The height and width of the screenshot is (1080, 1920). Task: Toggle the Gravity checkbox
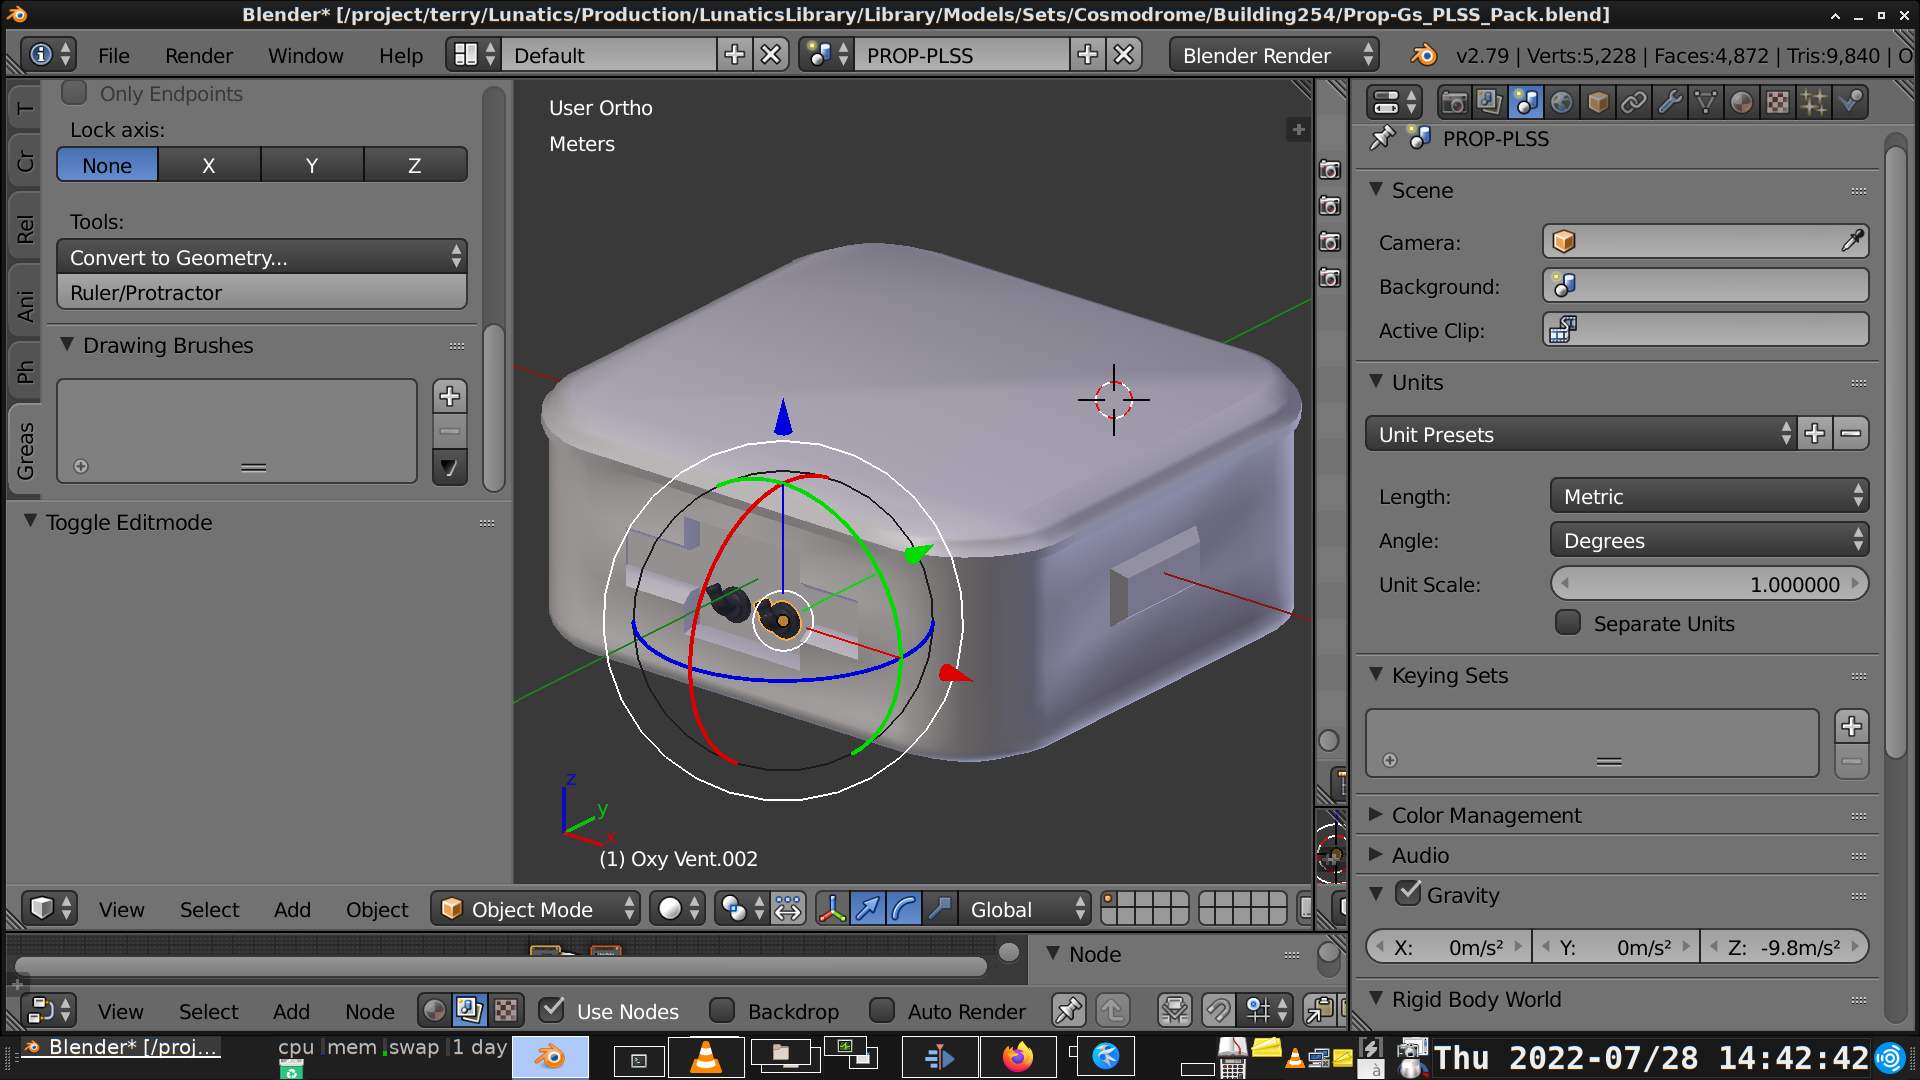click(1408, 893)
